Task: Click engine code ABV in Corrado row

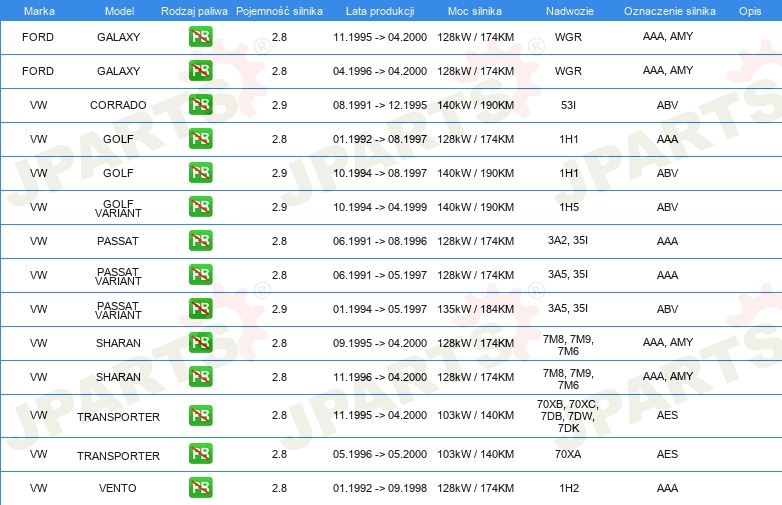Action: coord(667,105)
